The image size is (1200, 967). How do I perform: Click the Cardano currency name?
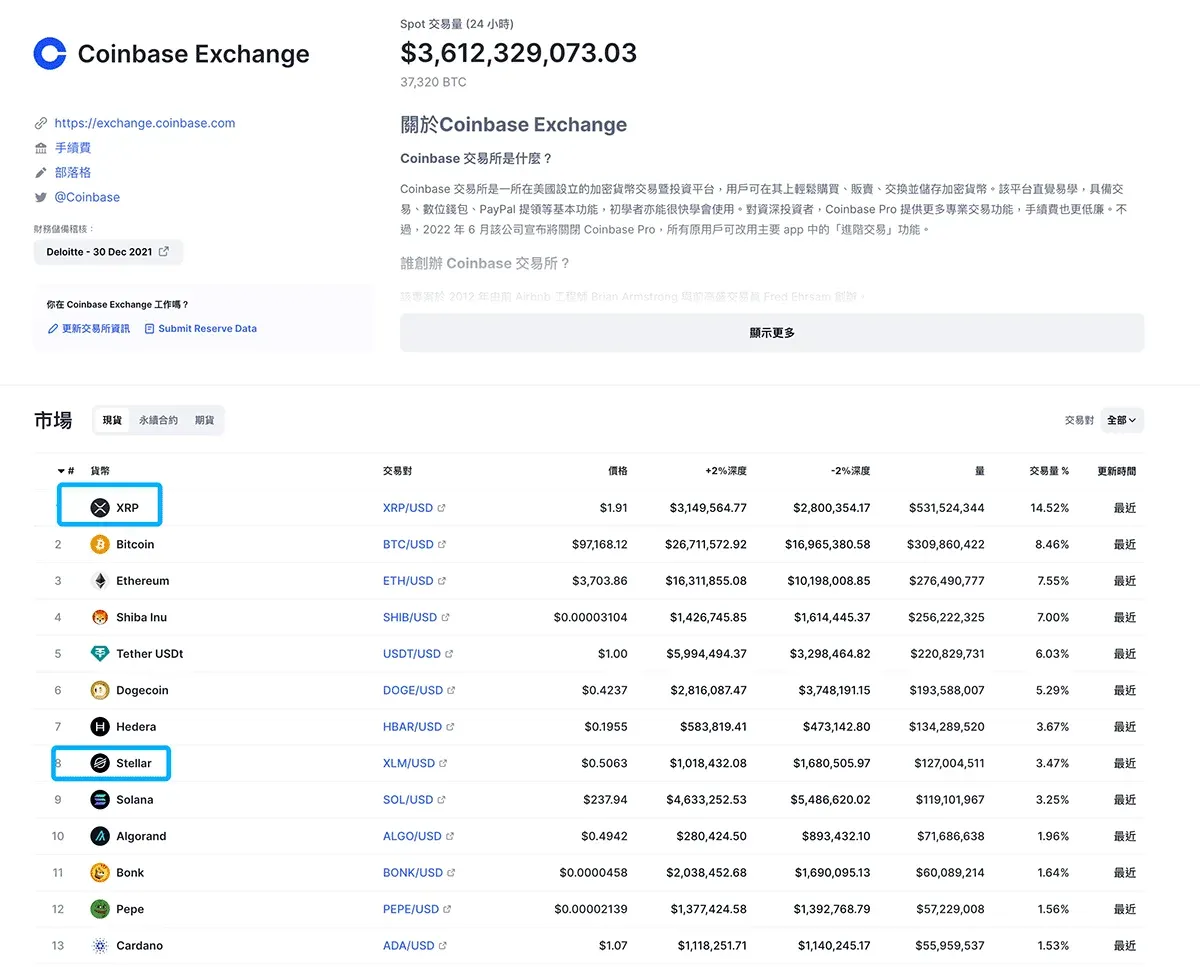click(139, 946)
